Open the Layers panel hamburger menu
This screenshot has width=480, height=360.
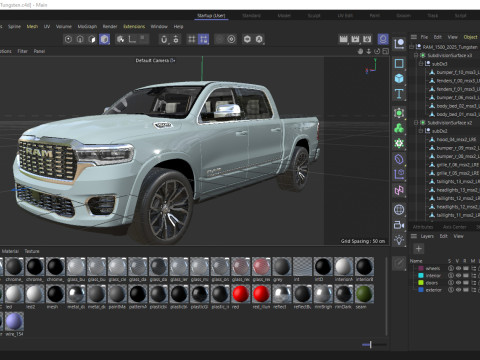click(414, 236)
